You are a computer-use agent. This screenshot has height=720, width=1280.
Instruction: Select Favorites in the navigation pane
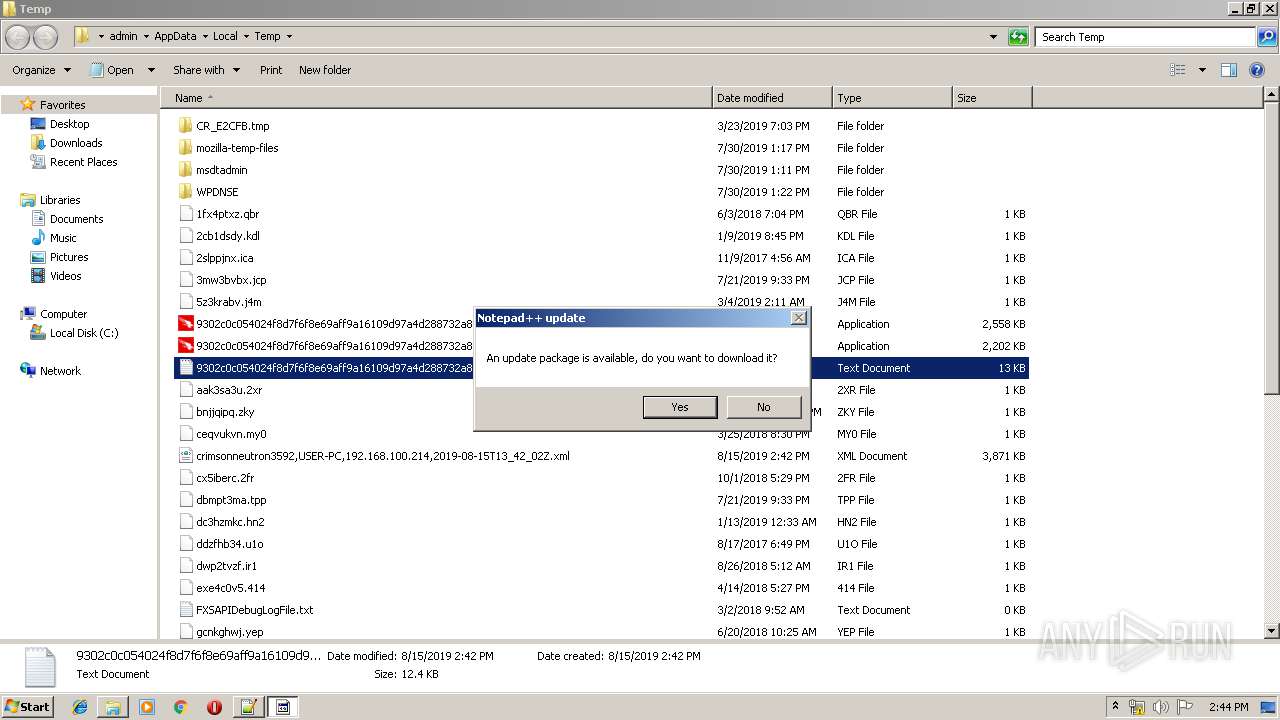(62, 105)
